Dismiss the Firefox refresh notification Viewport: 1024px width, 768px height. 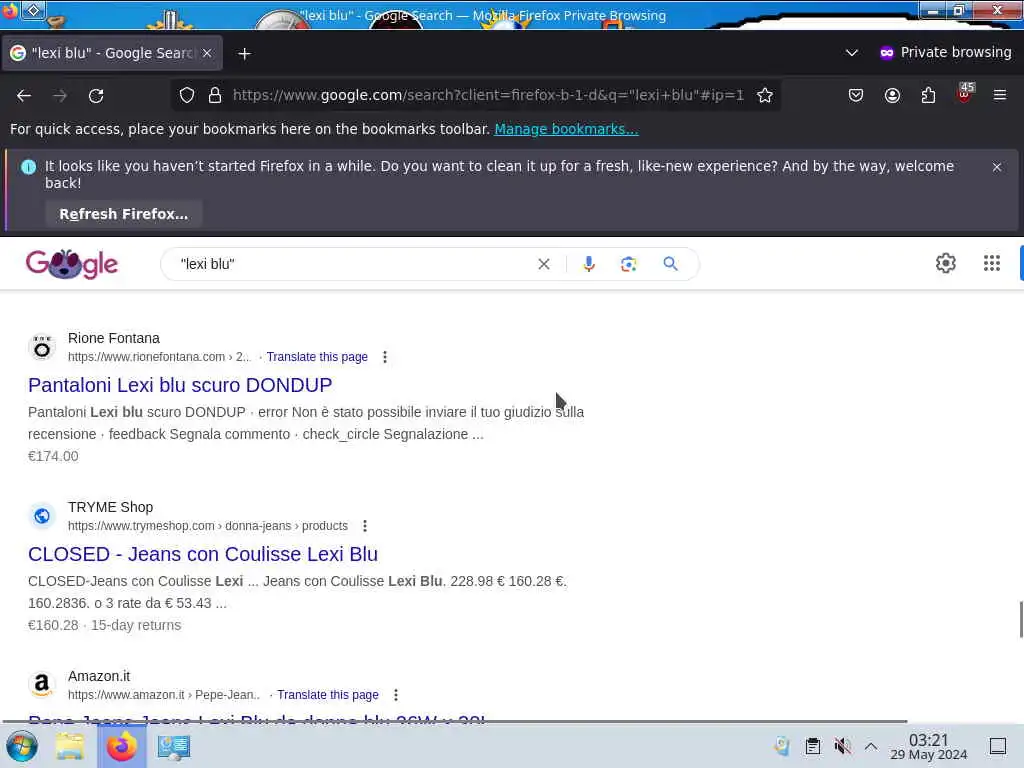(x=997, y=167)
